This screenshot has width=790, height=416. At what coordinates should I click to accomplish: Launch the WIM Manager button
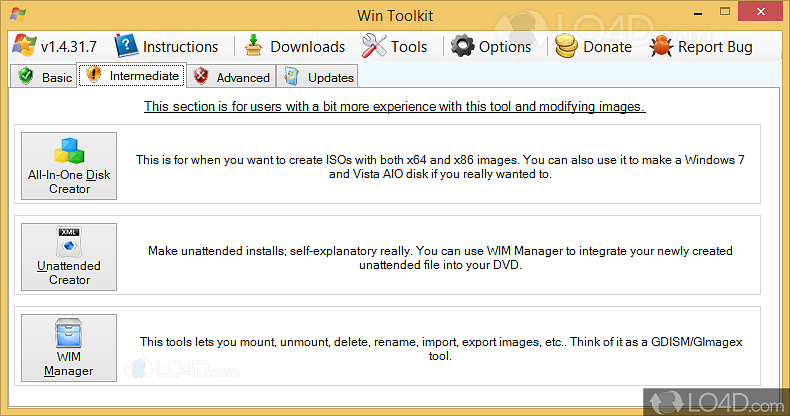pos(69,348)
